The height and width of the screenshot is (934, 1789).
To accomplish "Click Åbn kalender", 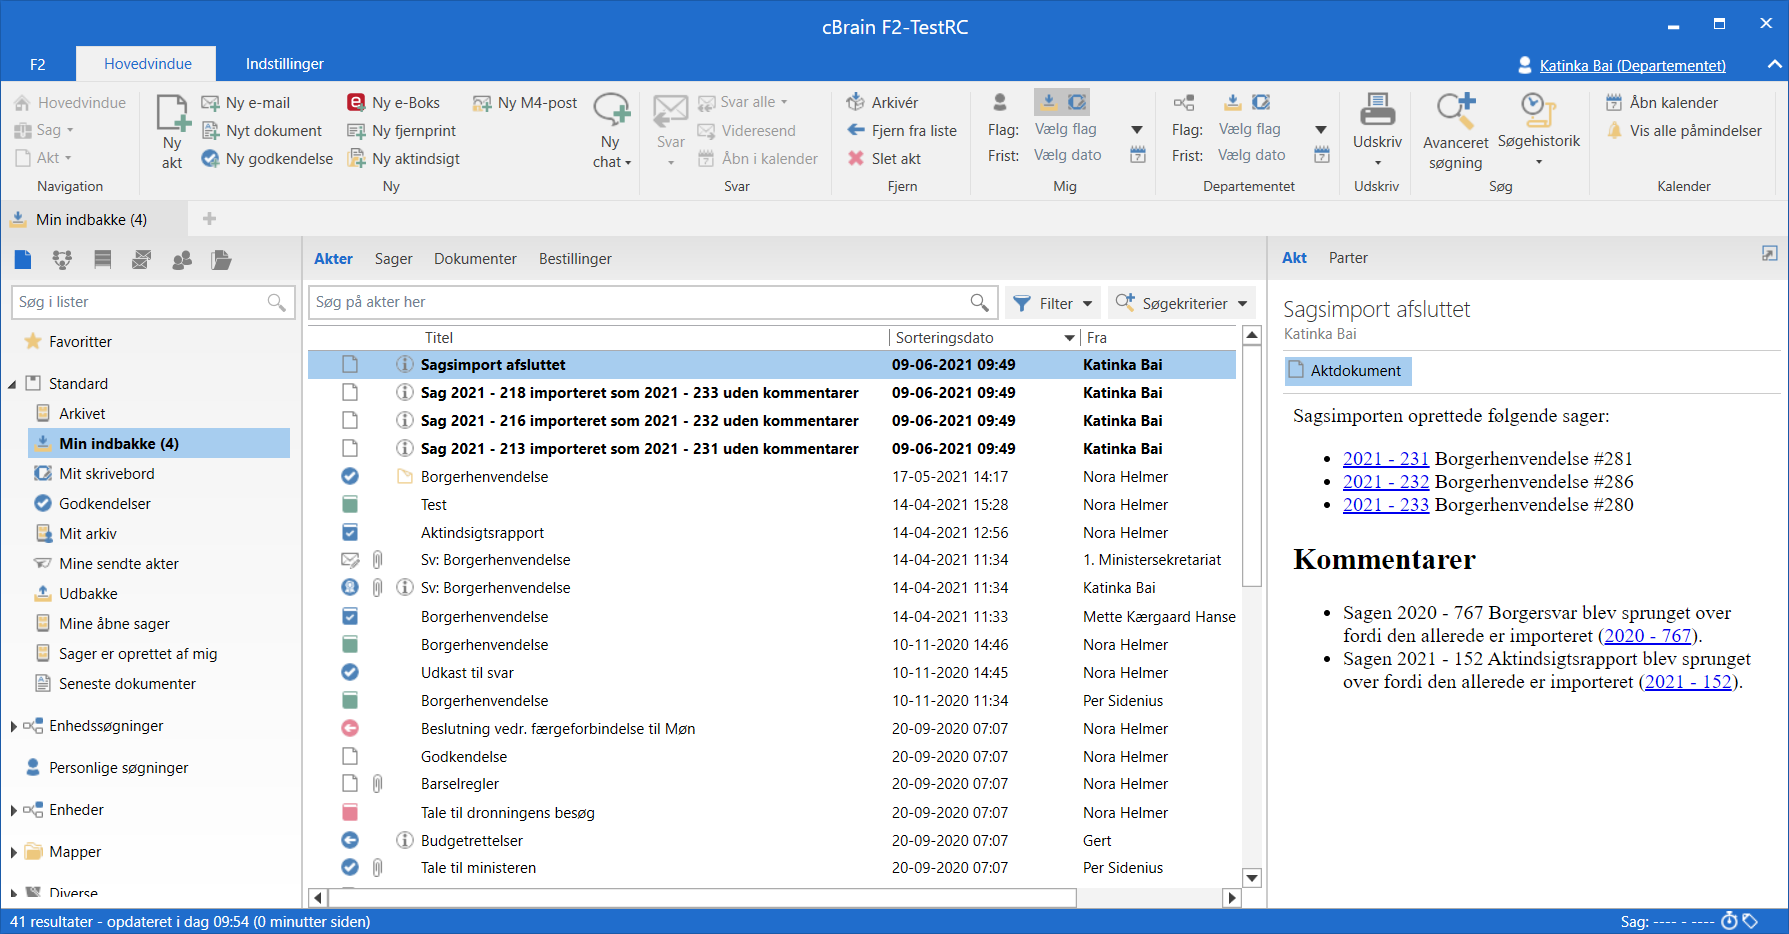I will coord(1662,103).
